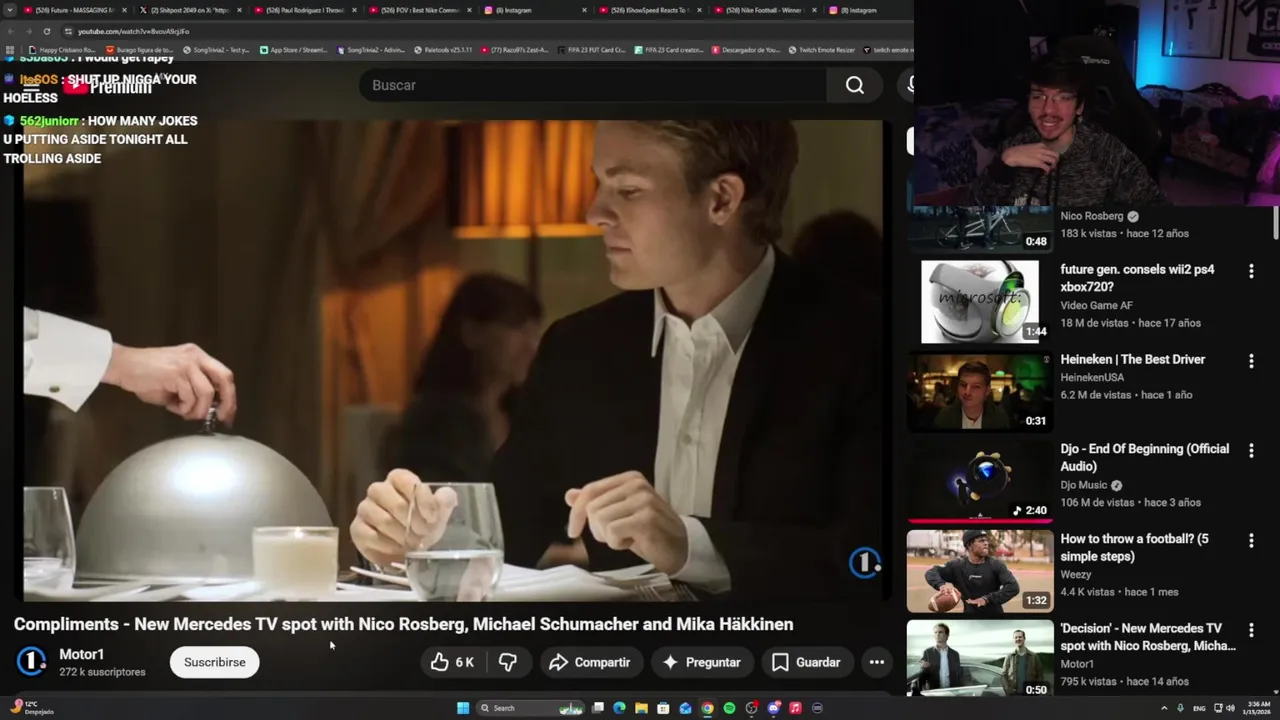
Task: Open File Explorer from the taskbar
Action: [x=641, y=708]
